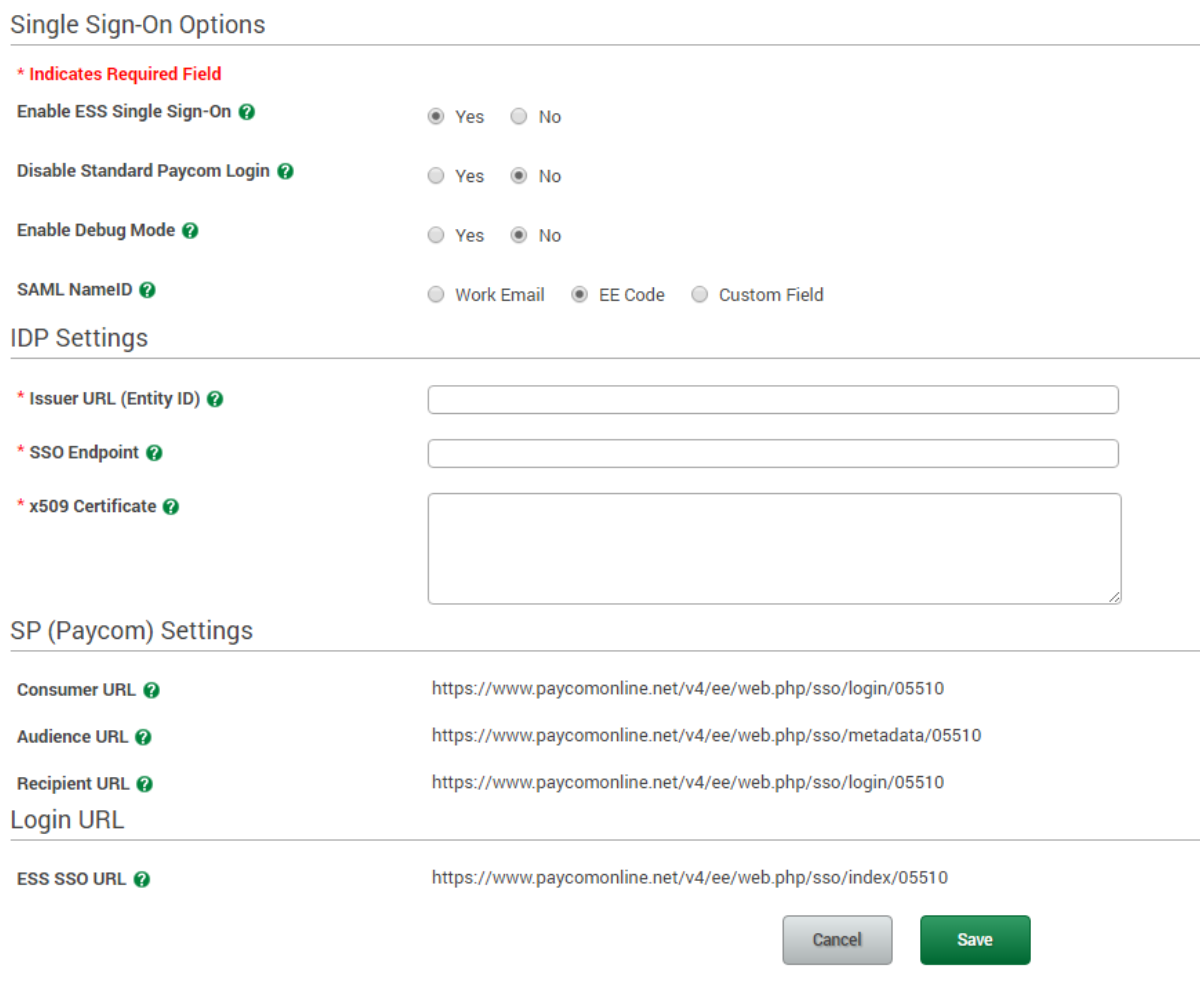The image size is (1200, 988).
Task: Open help for Disable Standard Paycom Login
Action: coord(285,171)
